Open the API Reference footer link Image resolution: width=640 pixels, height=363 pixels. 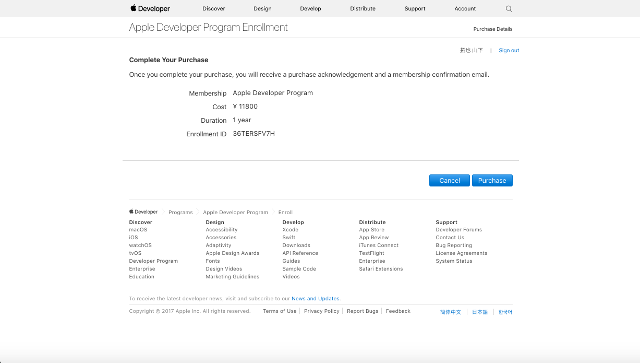[300, 253]
